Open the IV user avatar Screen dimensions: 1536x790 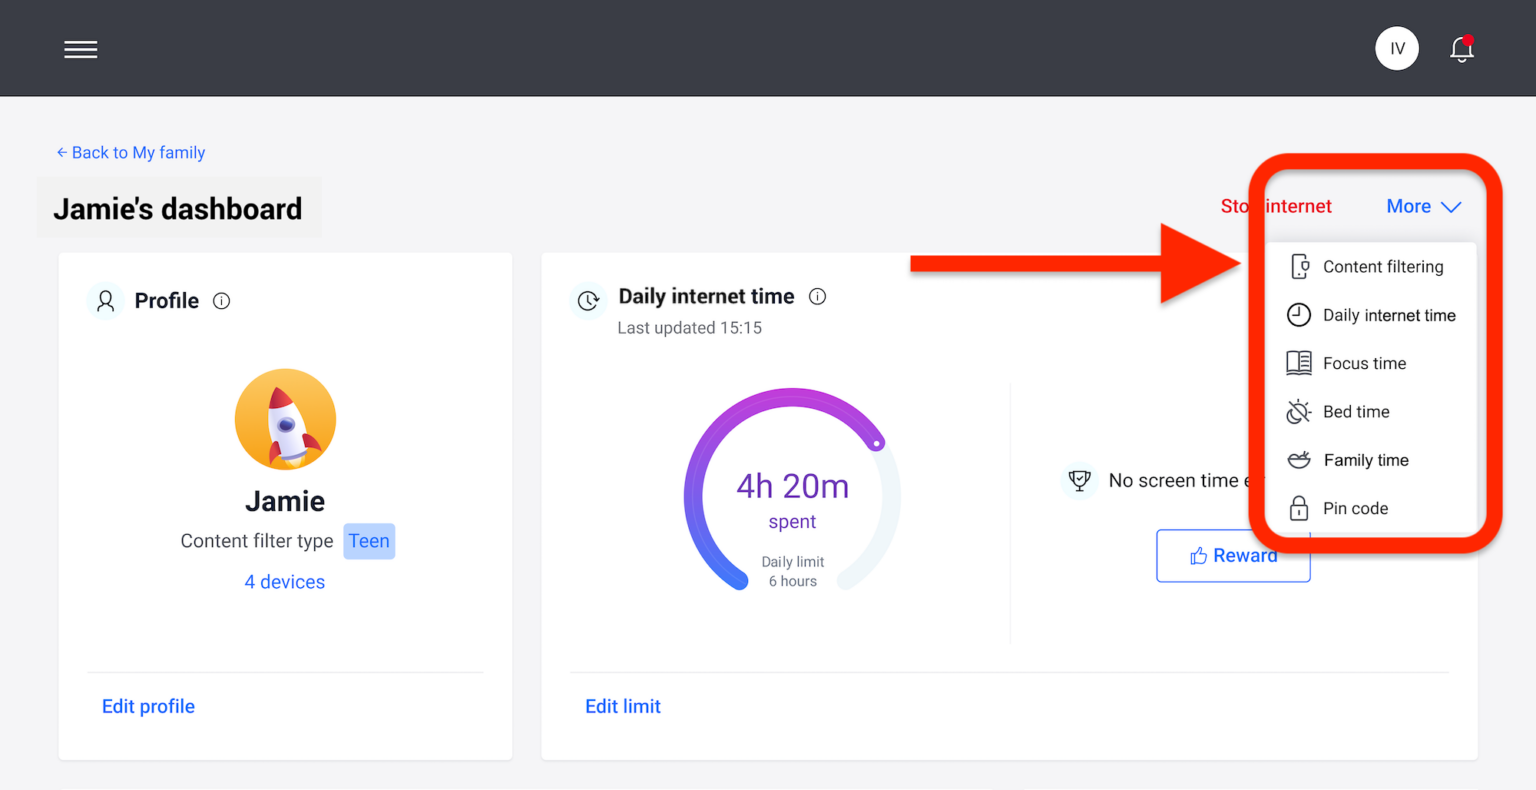coord(1396,49)
